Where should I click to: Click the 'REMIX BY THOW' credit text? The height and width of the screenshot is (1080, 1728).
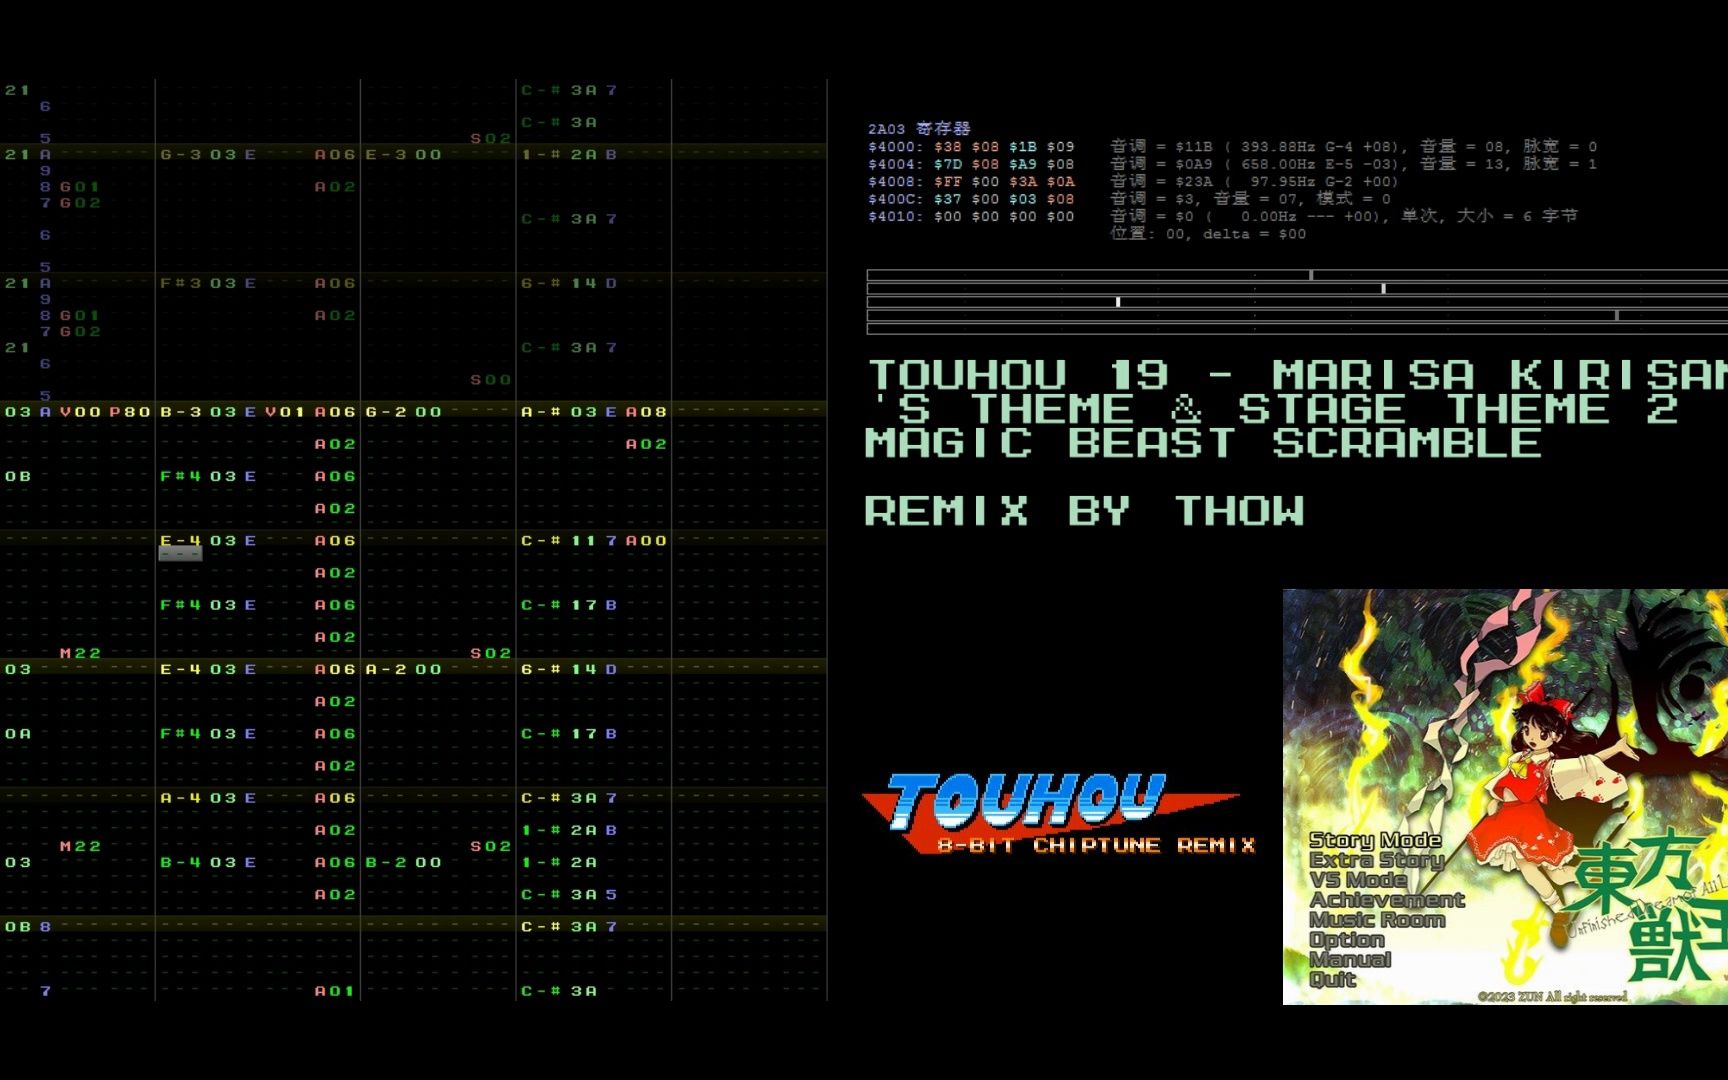(1085, 511)
